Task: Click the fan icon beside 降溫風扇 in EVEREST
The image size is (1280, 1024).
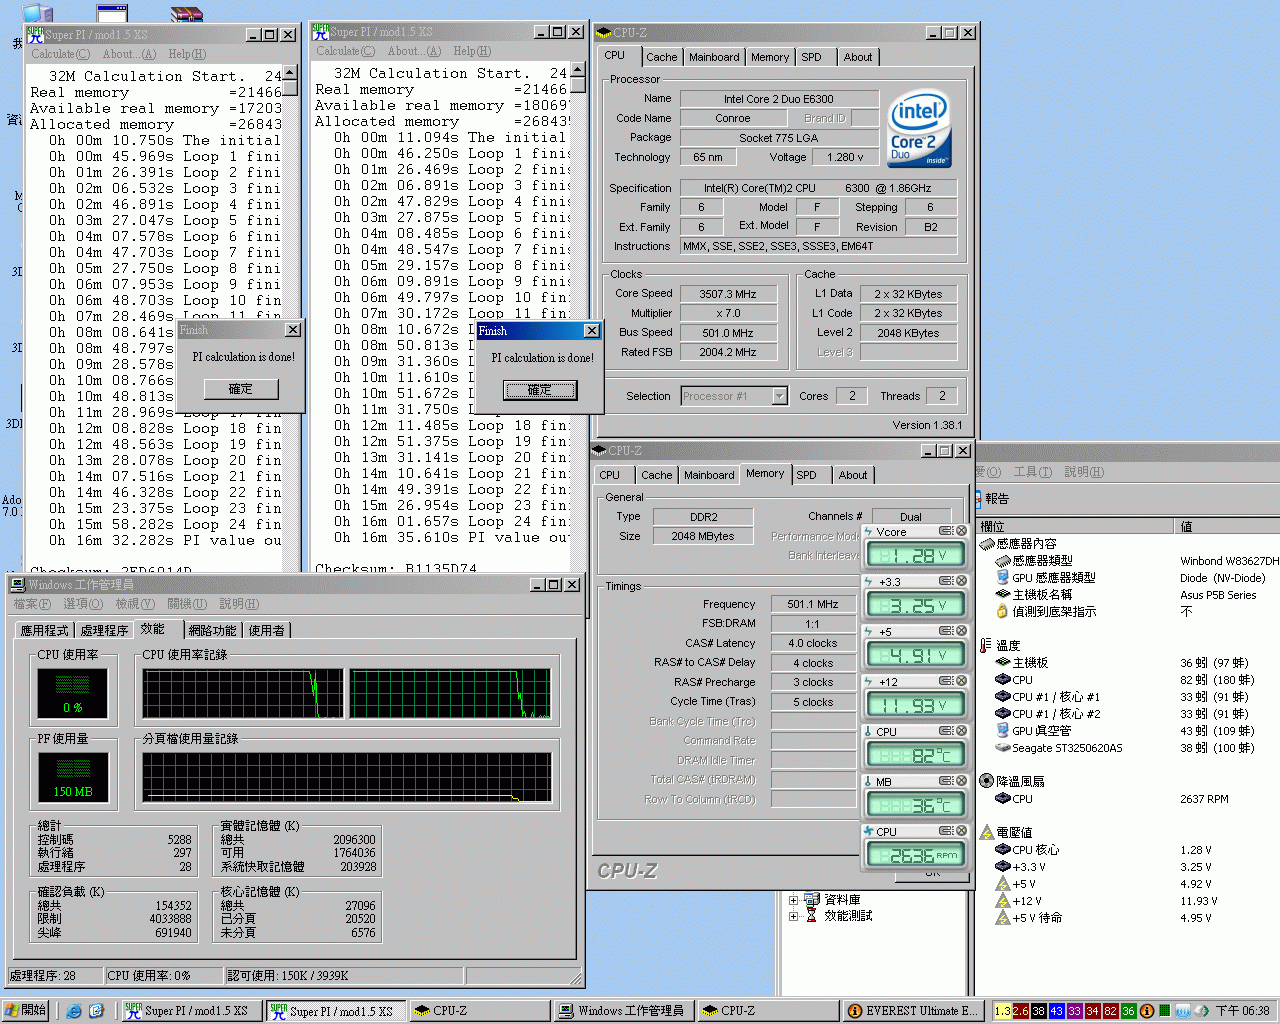Action: (x=986, y=781)
